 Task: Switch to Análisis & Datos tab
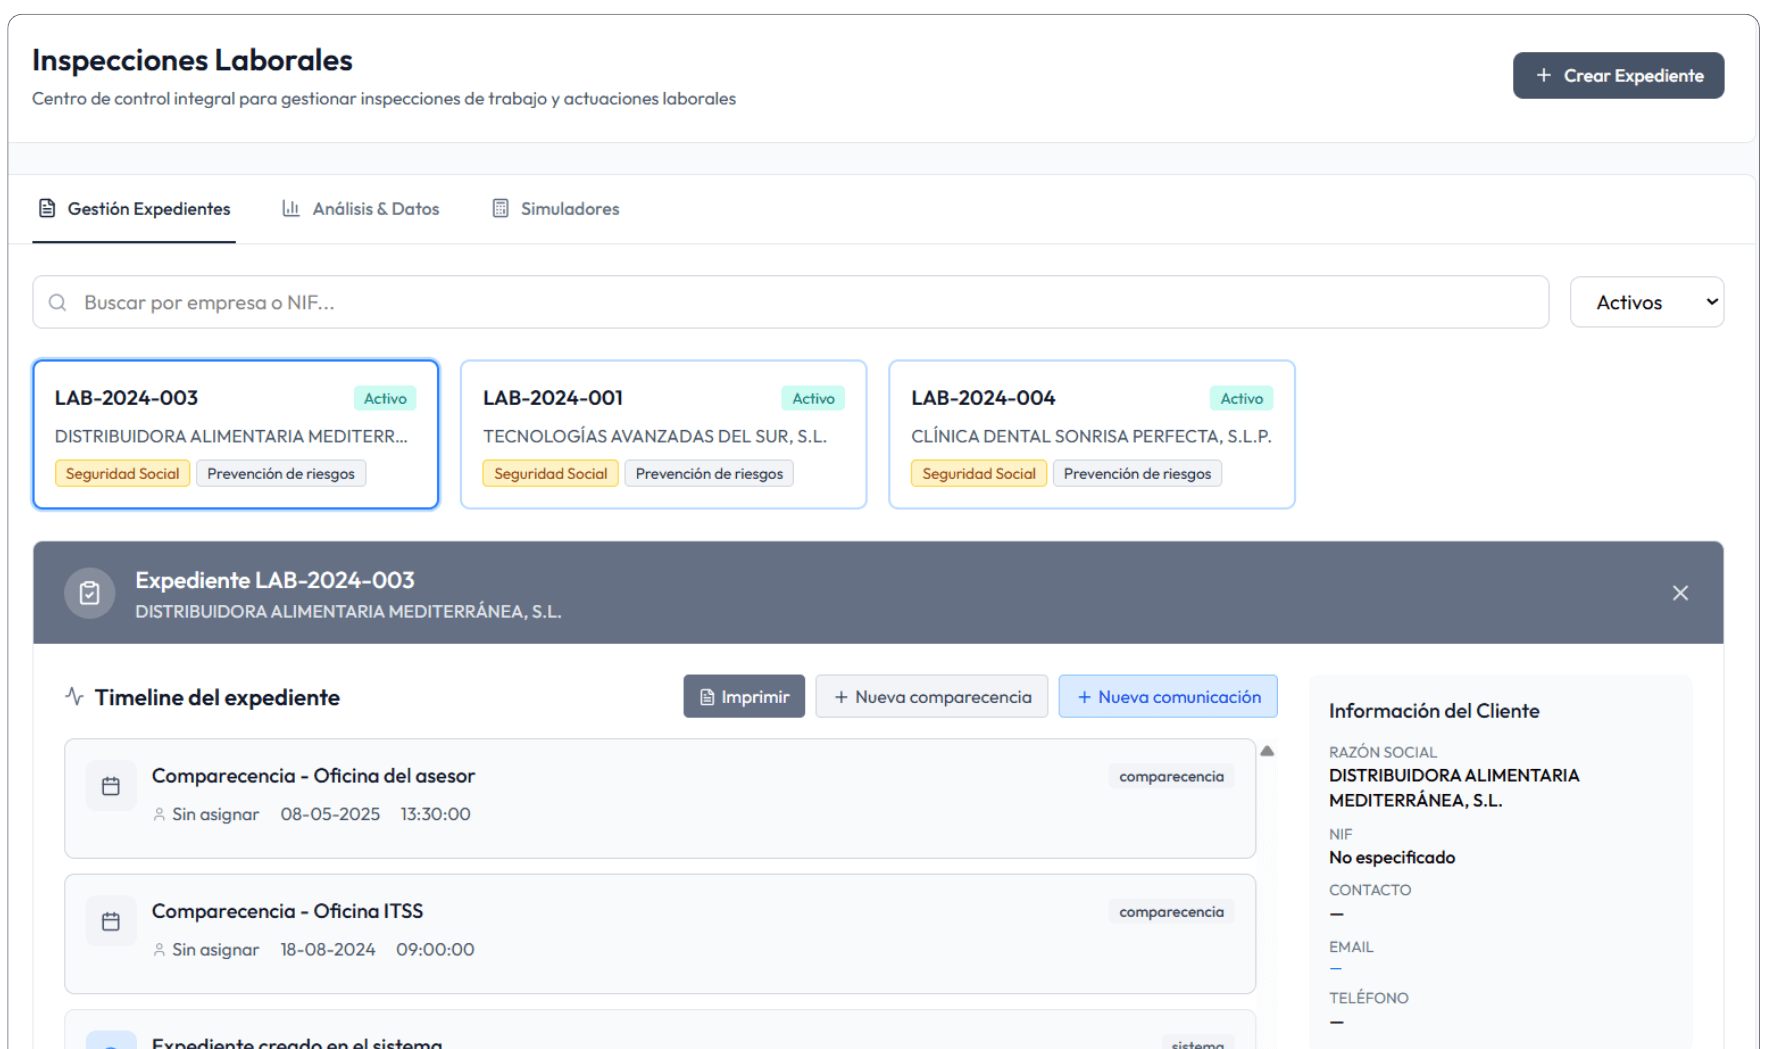click(x=361, y=209)
